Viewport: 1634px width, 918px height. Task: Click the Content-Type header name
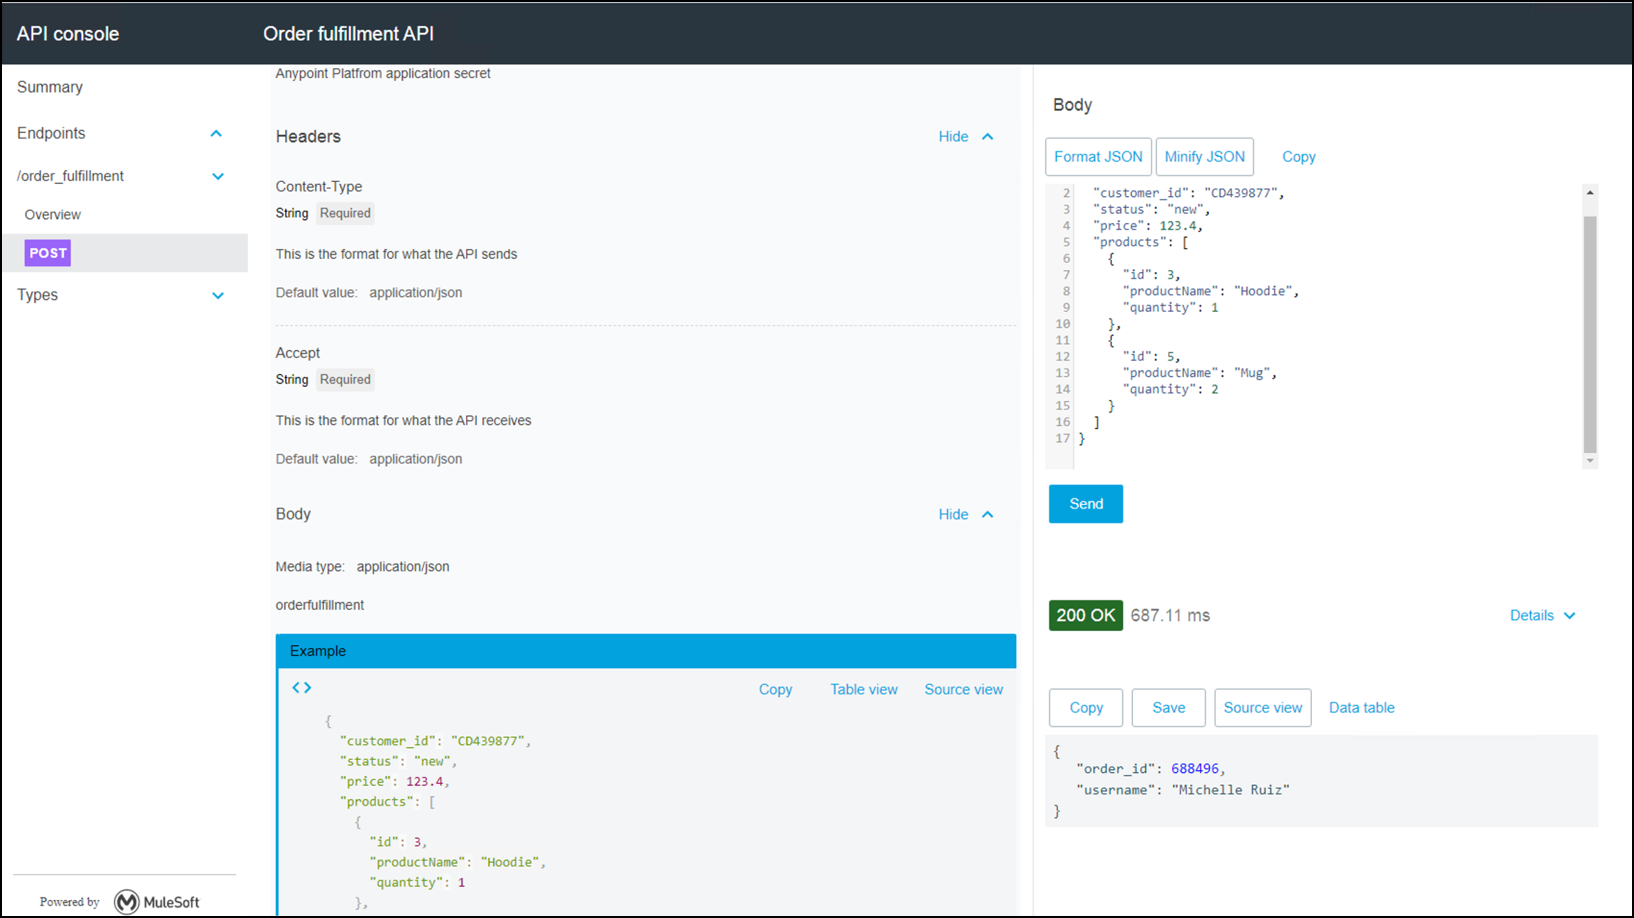point(319,187)
